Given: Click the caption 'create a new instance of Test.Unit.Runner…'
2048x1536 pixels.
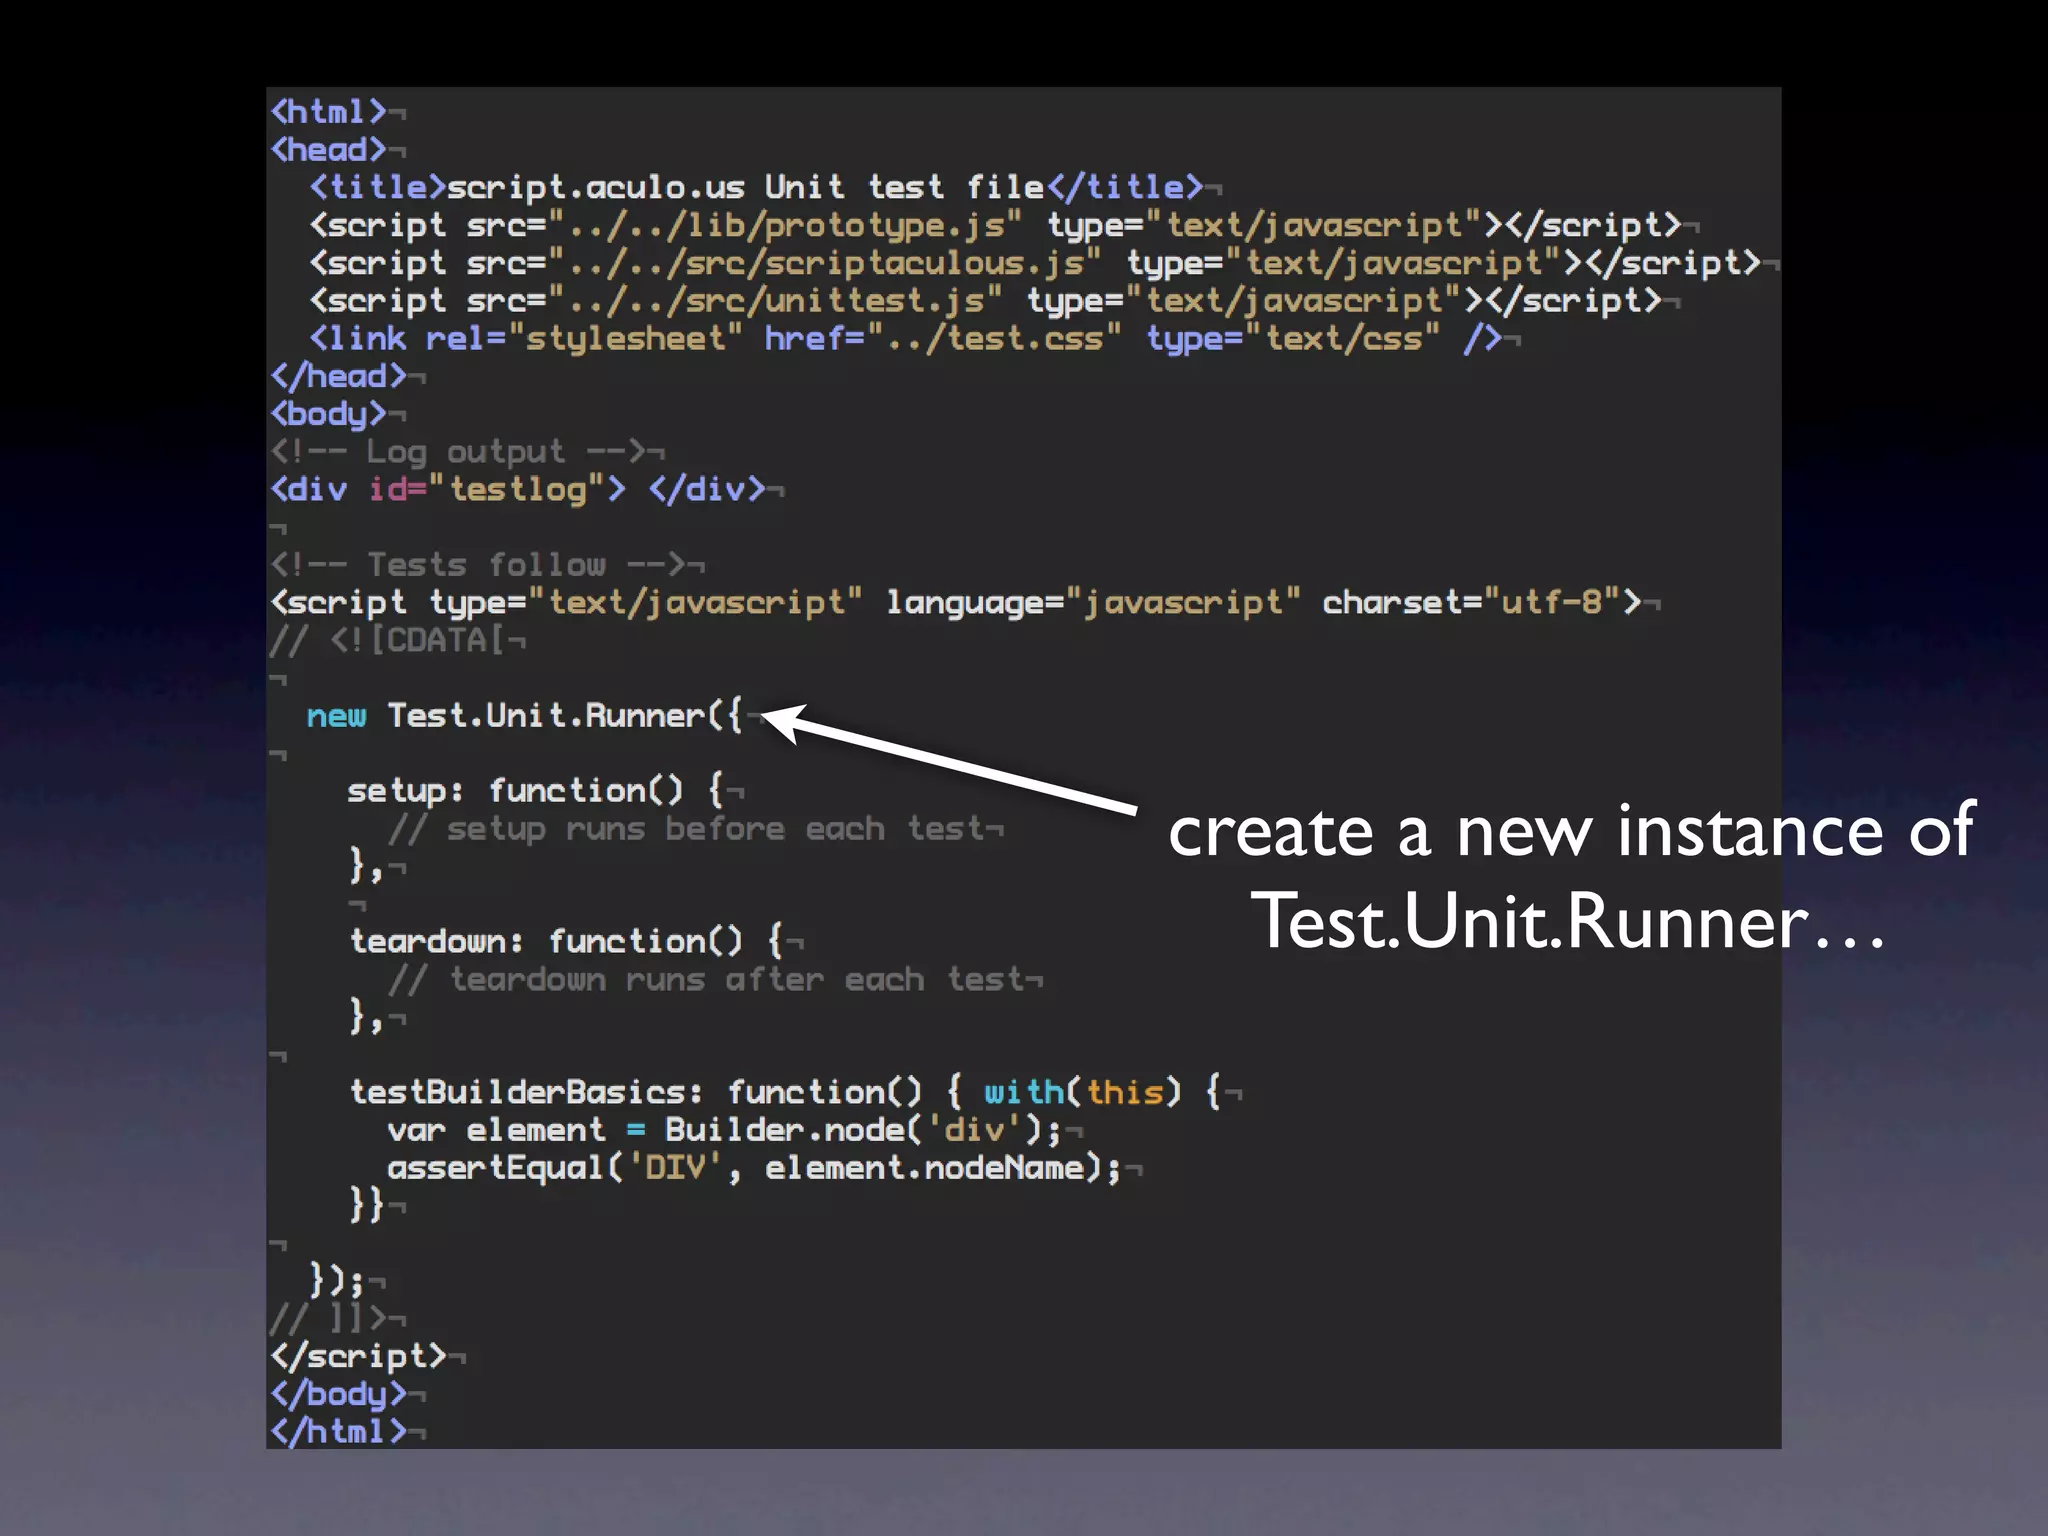Looking at the screenshot, I should (x=1571, y=875).
